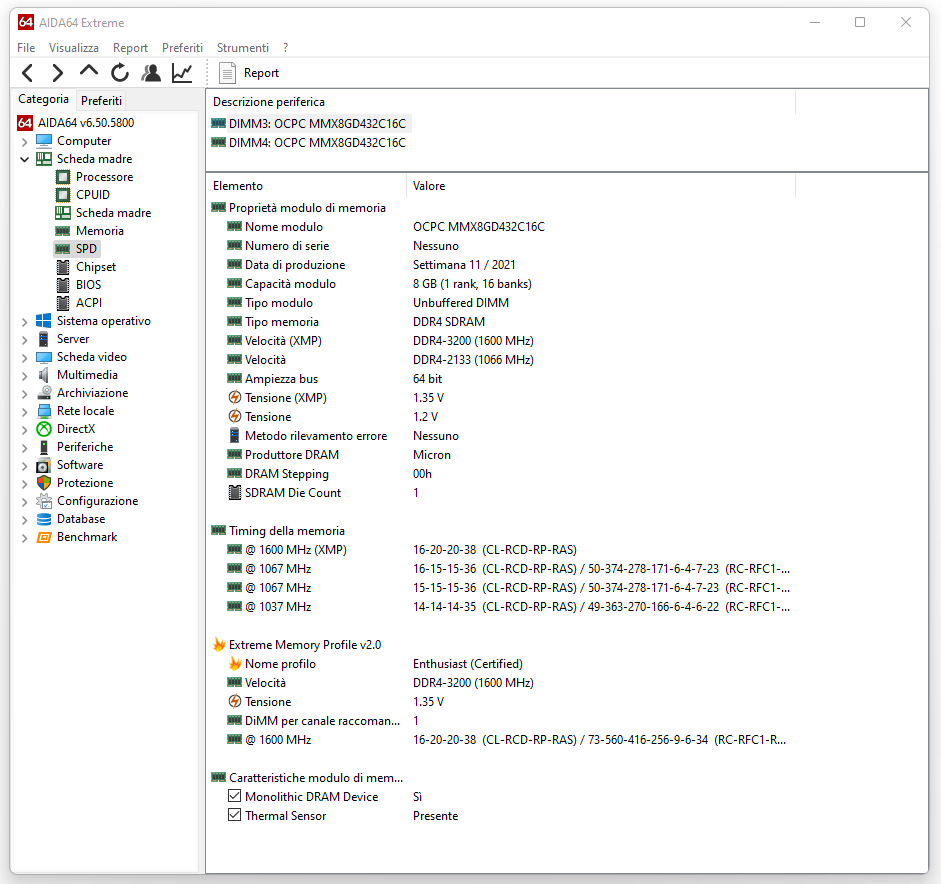This screenshot has width=941, height=884.
Task: Click the Archiviazione disk icon
Action: [44, 393]
